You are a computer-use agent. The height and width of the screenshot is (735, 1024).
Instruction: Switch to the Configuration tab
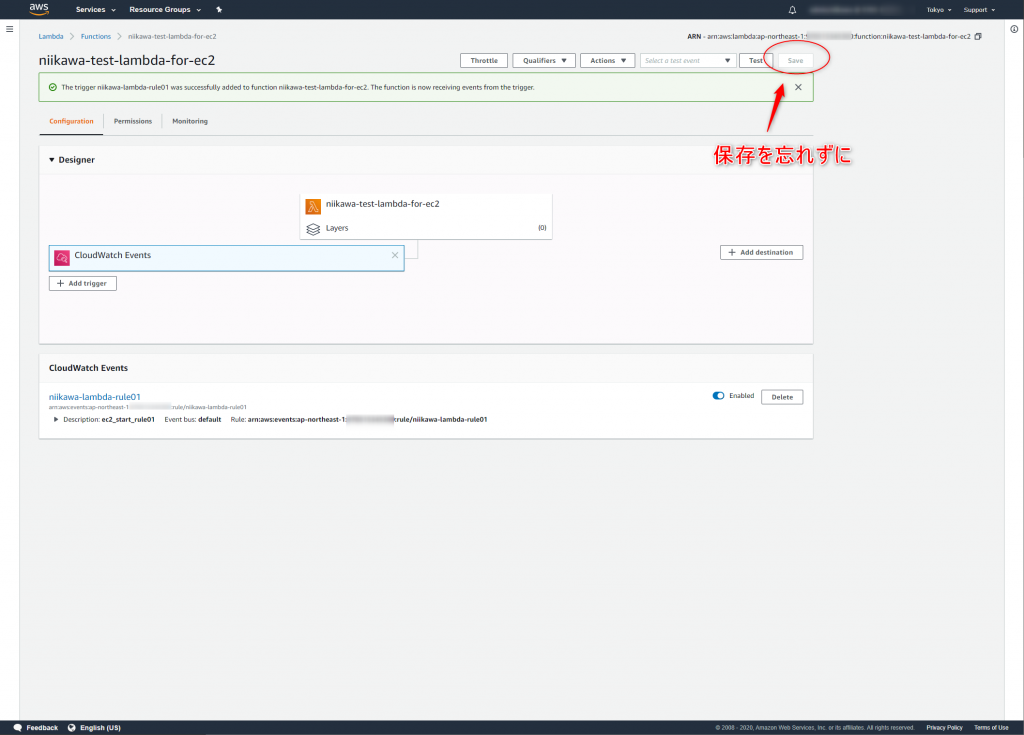(x=71, y=122)
